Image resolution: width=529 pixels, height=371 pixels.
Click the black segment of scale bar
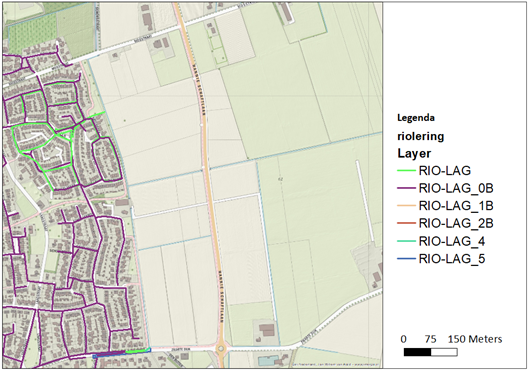pyautogui.click(x=417, y=352)
